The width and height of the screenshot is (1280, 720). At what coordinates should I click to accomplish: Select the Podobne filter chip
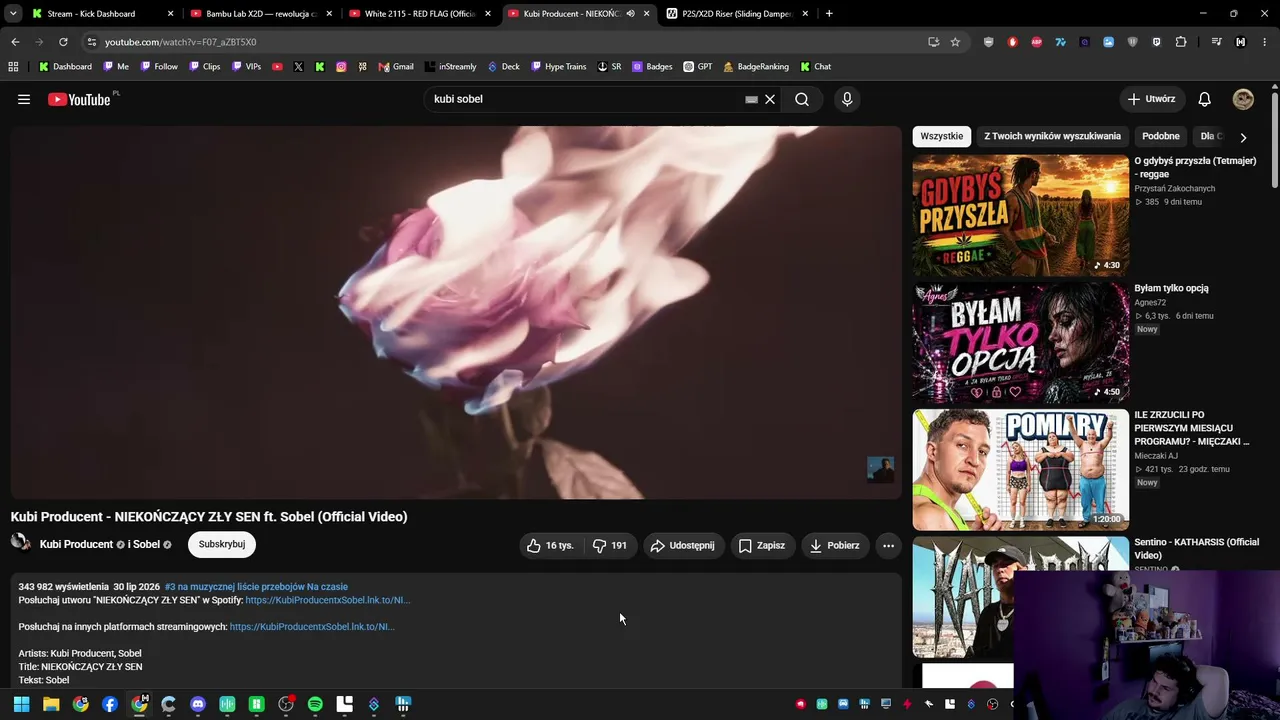tap(1161, 136)
